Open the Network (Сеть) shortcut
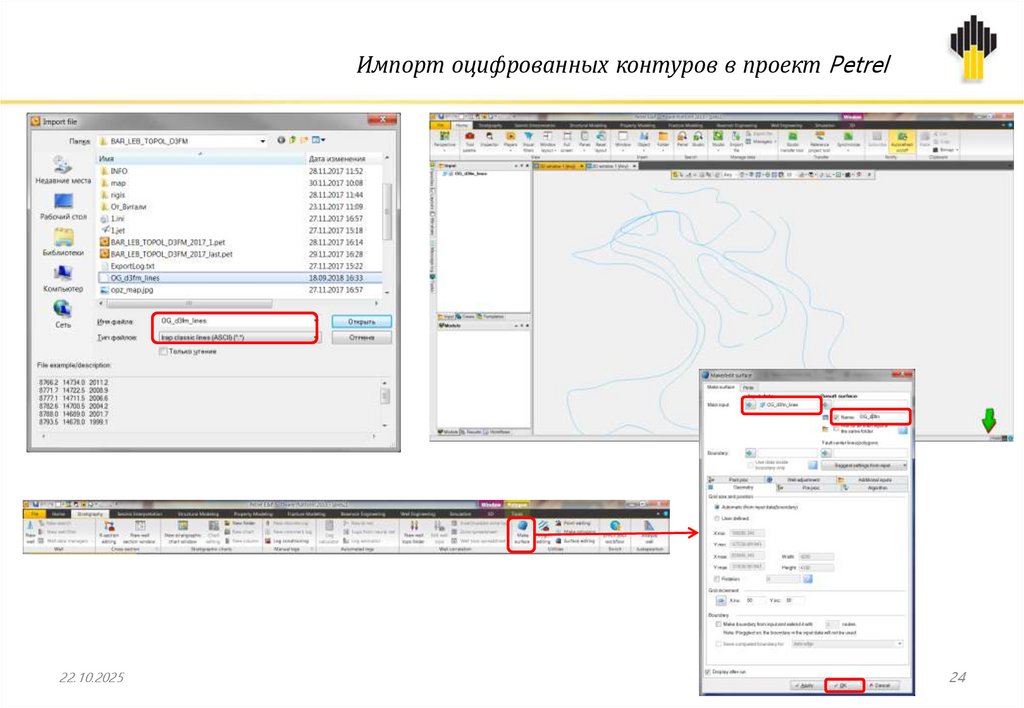Screen dimensions: 1024x708 pos(63,314)
